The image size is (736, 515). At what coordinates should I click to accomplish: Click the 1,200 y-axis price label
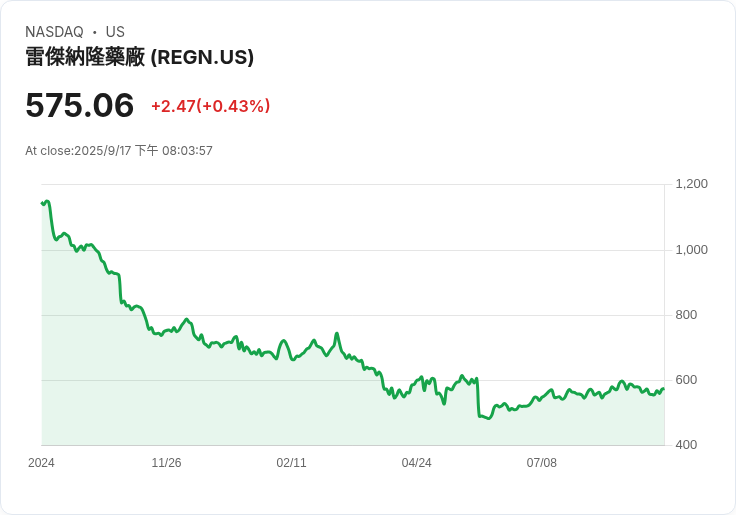point(691,184)
